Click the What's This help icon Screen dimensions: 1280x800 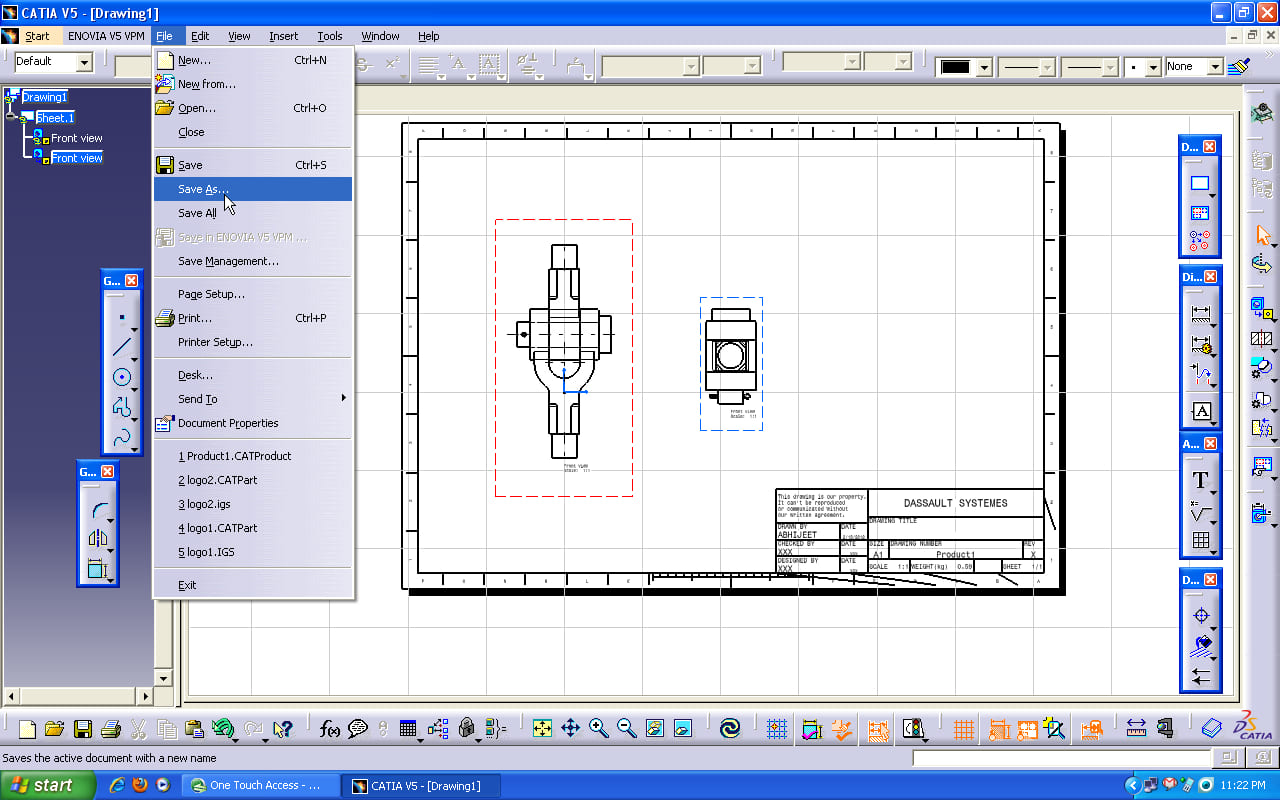point(282,729)
